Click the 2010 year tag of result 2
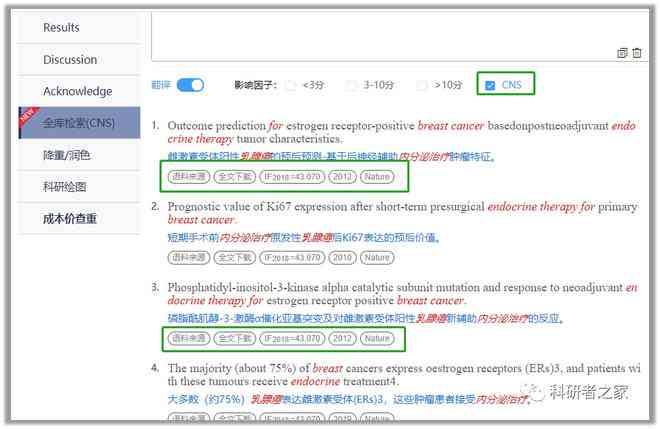The height and width of the screenshot is (429, 660). coord(342,258)
